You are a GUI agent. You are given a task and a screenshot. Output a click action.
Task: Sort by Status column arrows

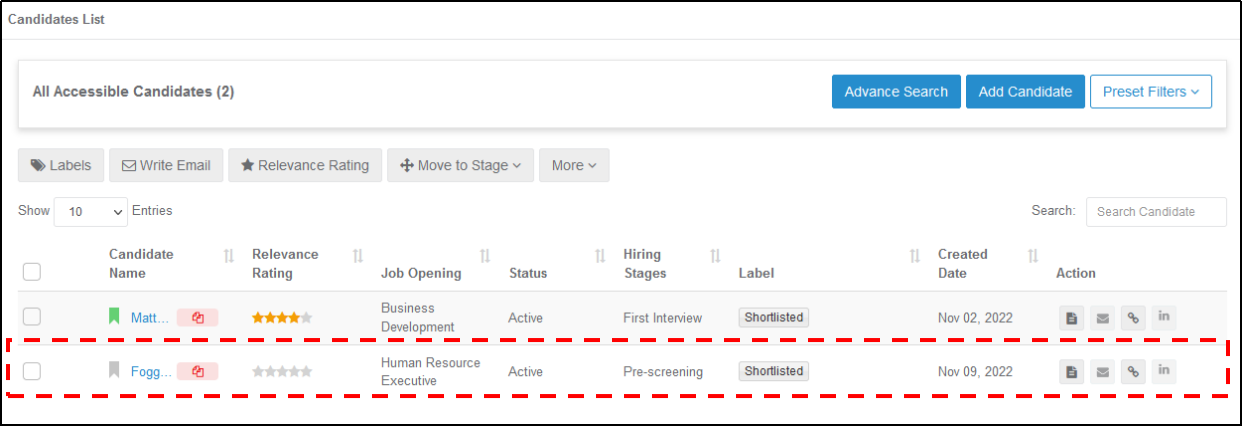point(599,256)
